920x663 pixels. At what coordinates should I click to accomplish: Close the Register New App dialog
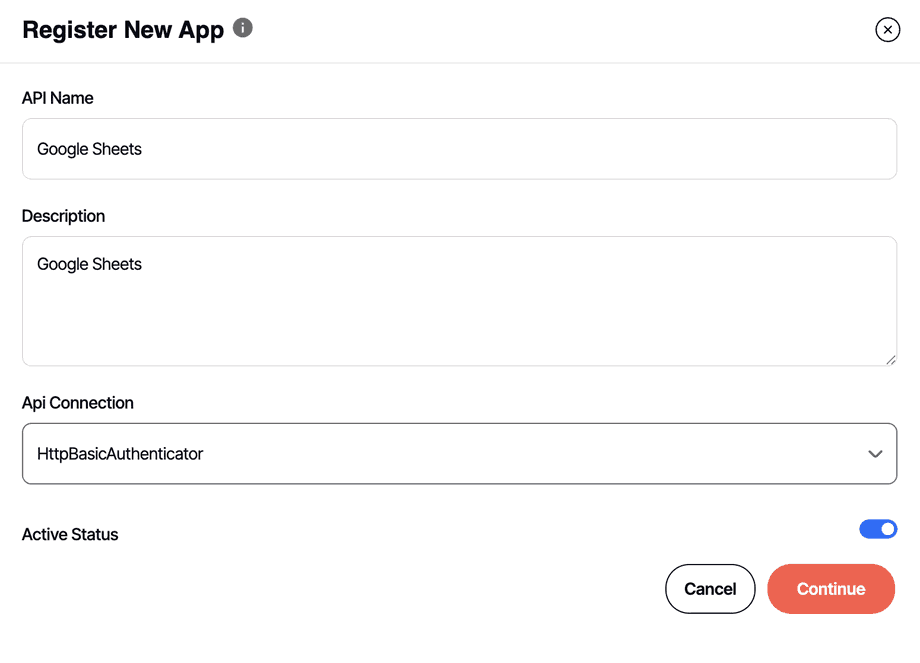pos(887,30)
